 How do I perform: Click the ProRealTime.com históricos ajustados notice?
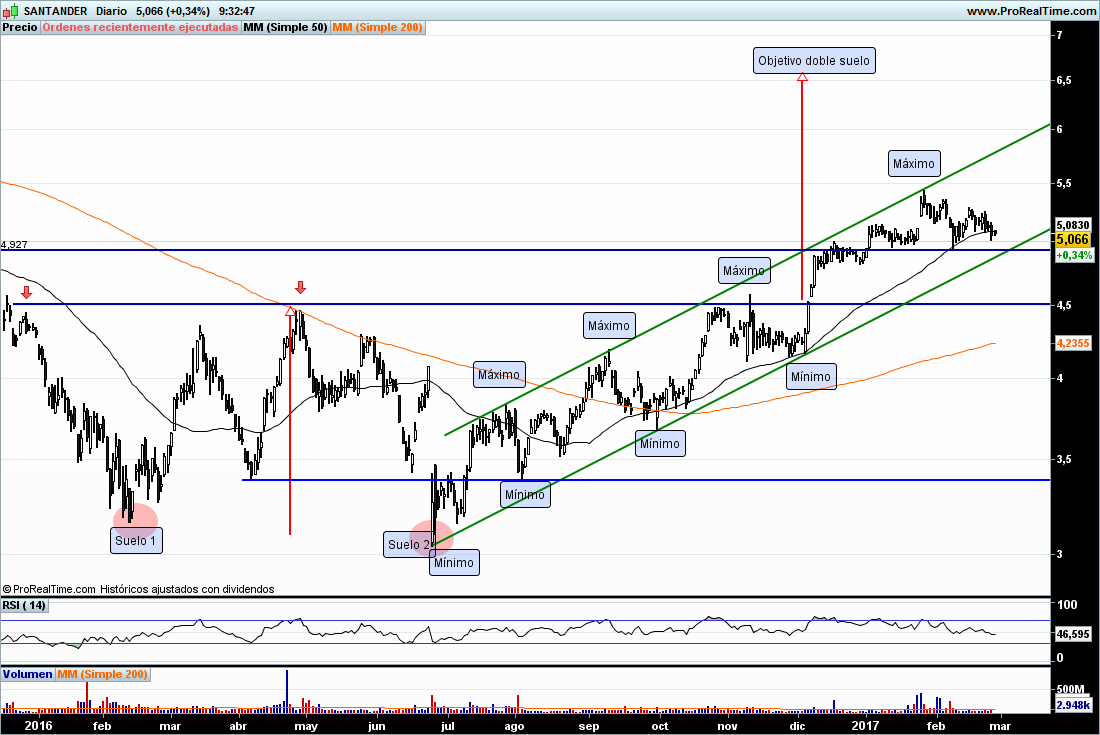point(138,589)
